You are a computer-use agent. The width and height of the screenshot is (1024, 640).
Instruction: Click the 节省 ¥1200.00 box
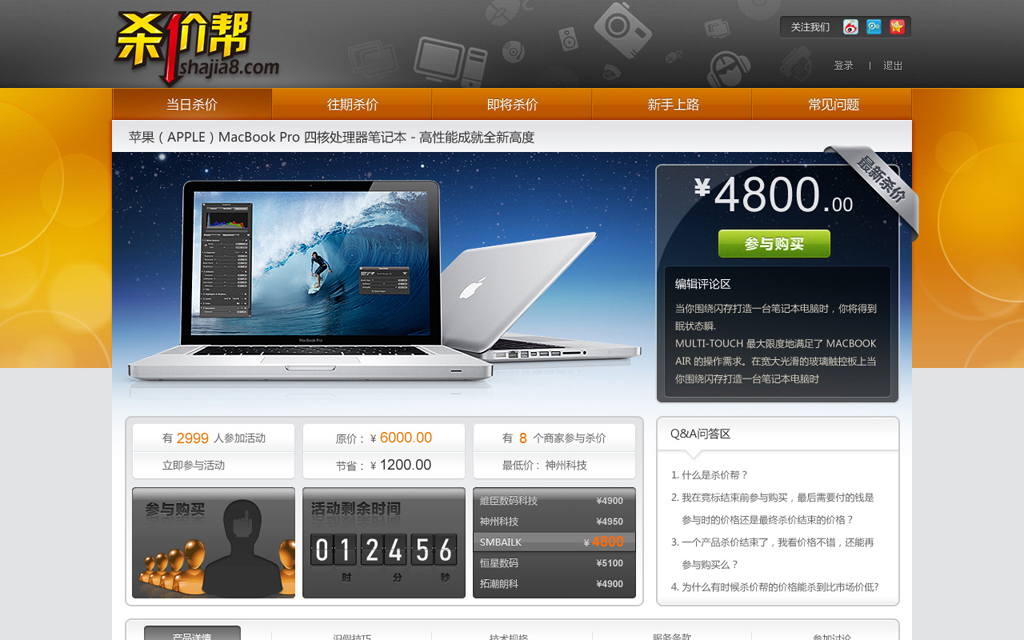point(384,465)
